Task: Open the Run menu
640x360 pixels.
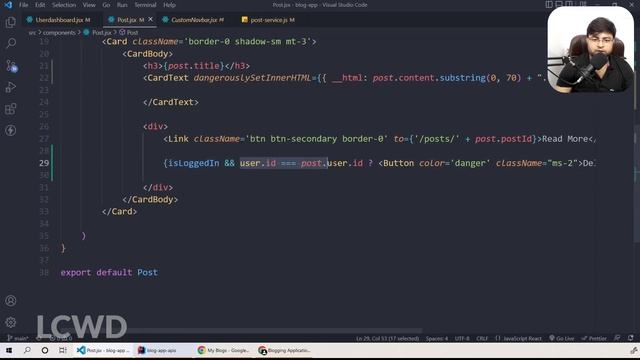Action: 122,5
